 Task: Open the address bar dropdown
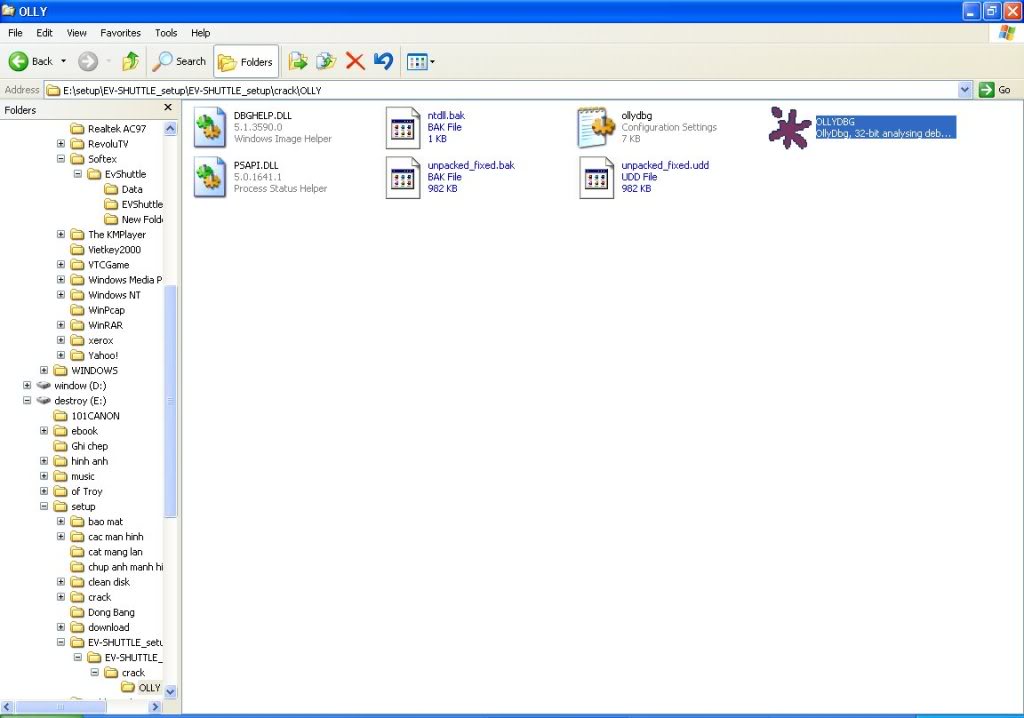(965, 90)
